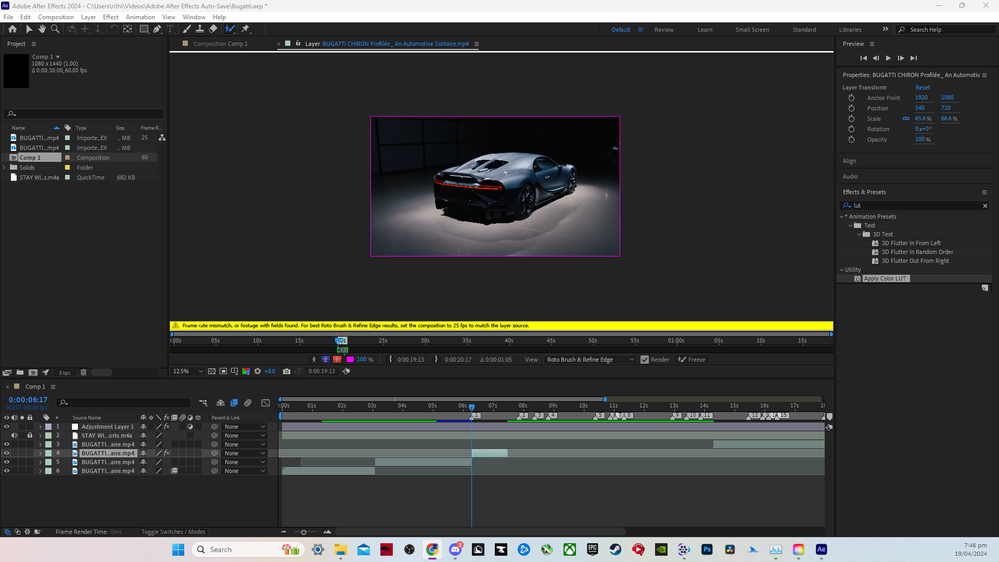This screenshot has height=562, width=999.
Task: Open Photoshop from the taskbar
Action: click(x=707, y=549)
